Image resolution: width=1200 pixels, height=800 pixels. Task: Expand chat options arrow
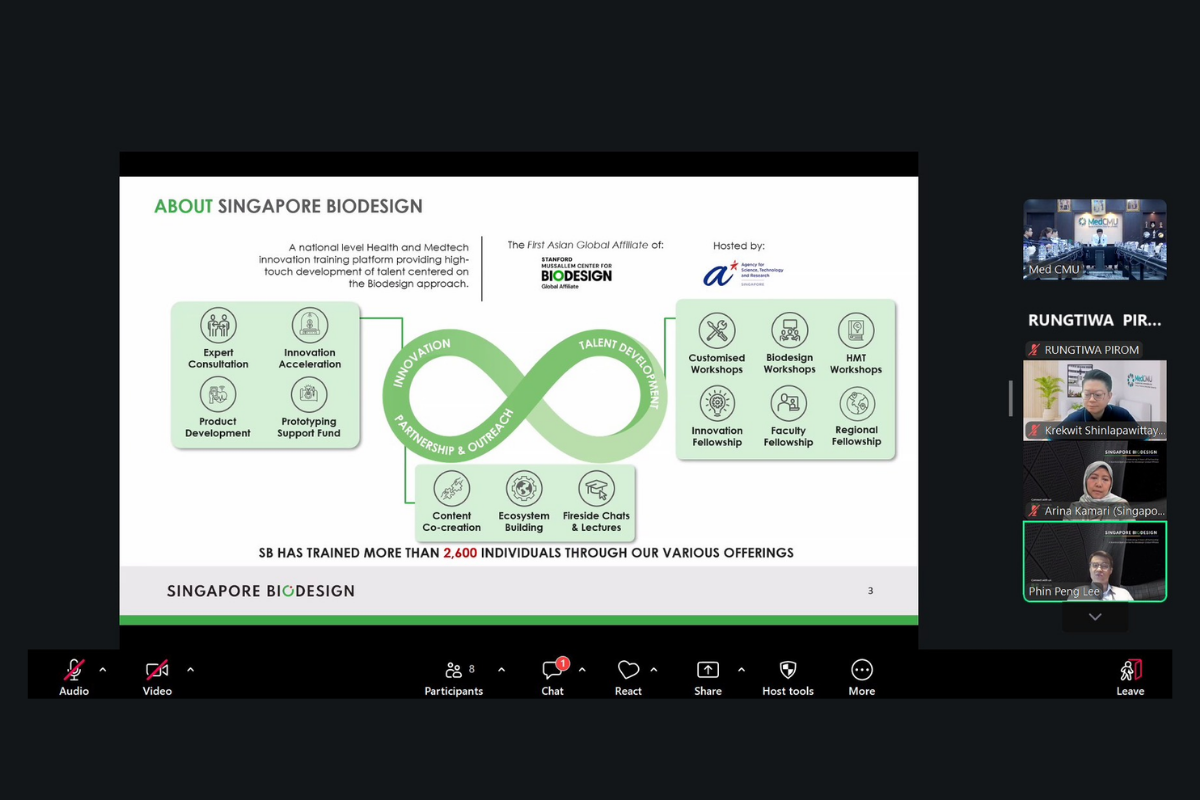[x=582, y=669]
